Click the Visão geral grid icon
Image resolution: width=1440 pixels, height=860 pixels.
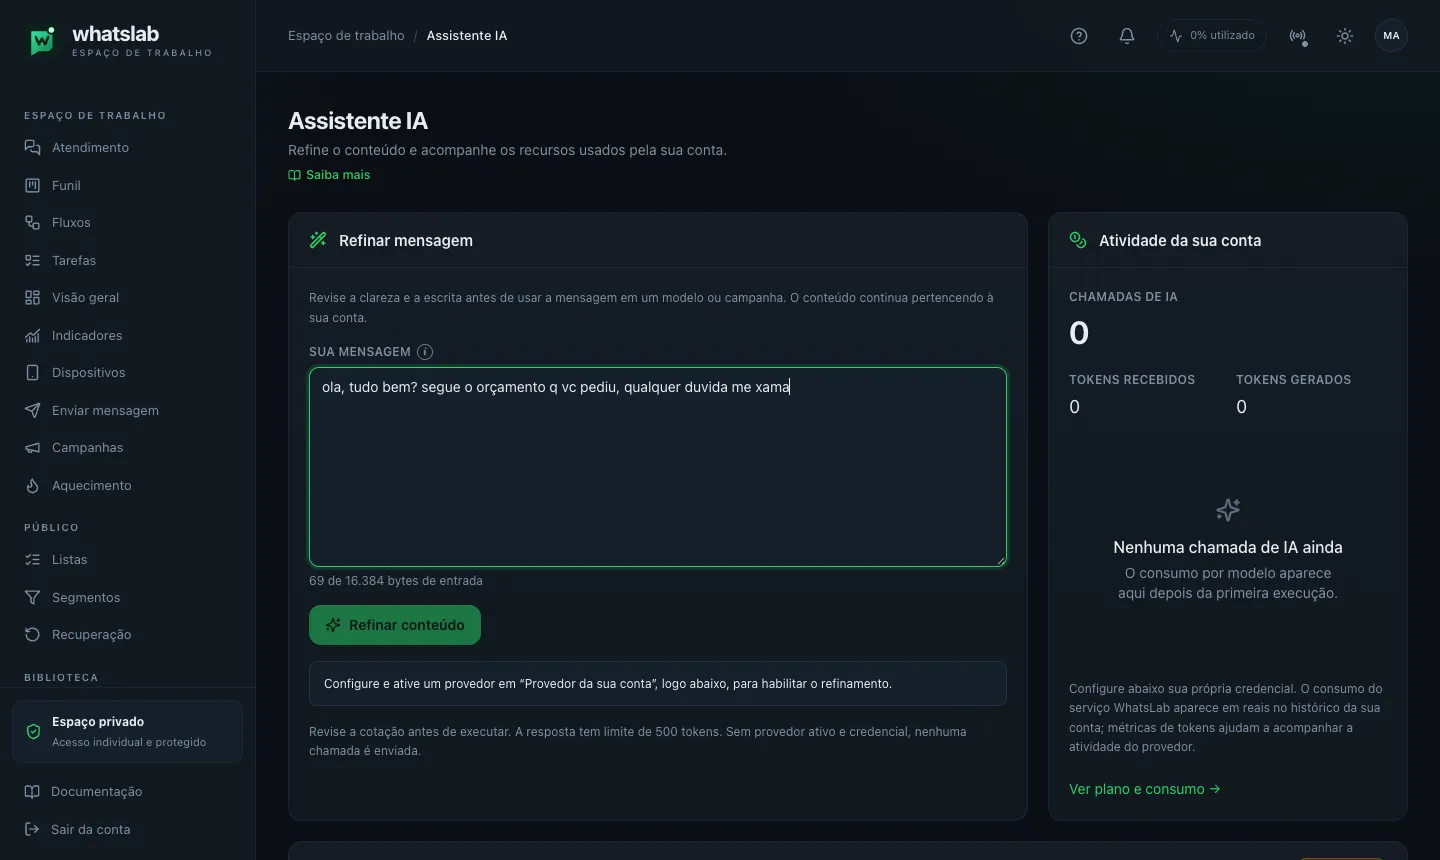(x=33, y=298)
